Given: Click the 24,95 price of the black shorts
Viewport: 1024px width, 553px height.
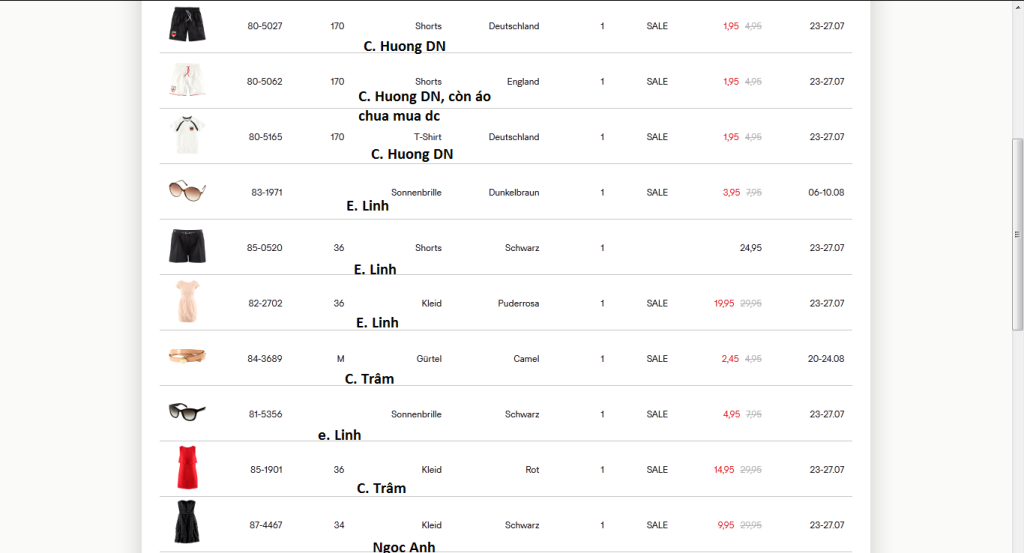Looking at the screenshot, I should 750,248.
